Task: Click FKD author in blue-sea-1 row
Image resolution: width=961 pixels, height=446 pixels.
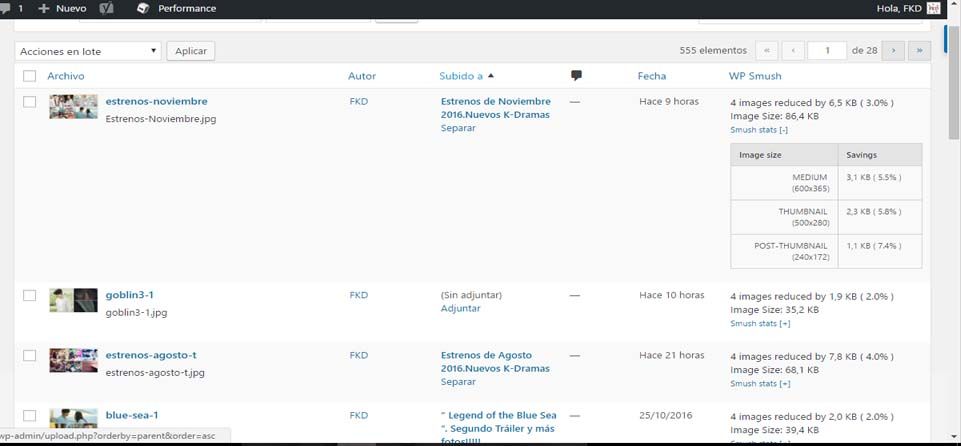Action: (359, 415)
